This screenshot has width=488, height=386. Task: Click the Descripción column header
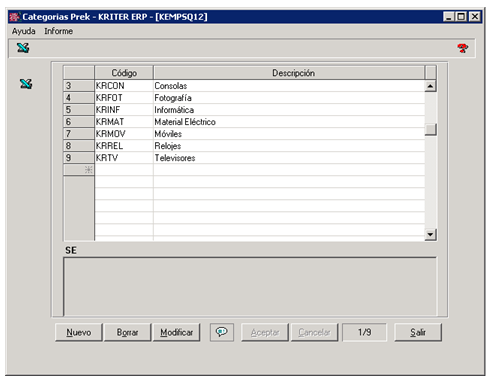point(289,73)
